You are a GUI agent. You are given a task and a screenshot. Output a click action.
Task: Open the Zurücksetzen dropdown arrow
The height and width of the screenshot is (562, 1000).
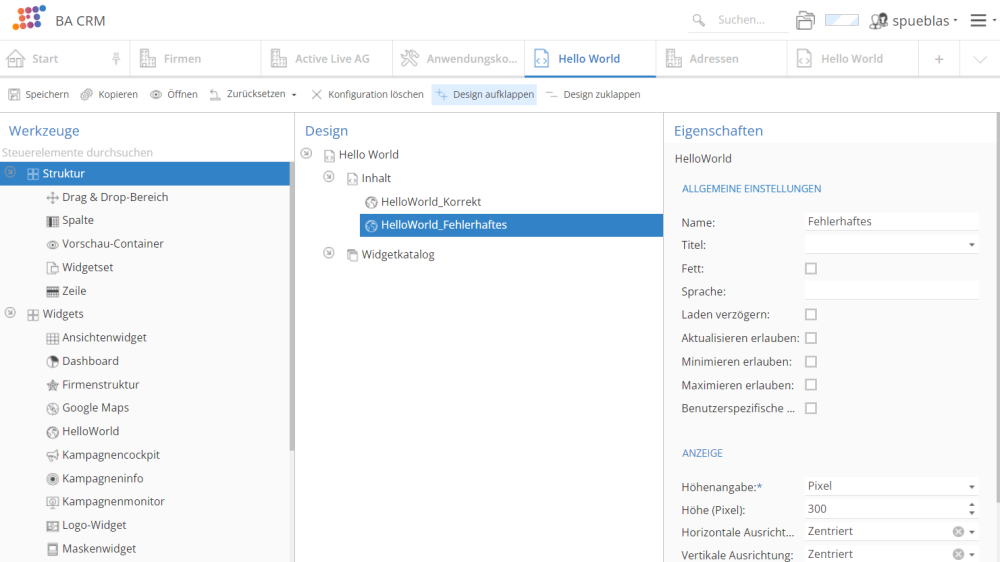[294, 95]
